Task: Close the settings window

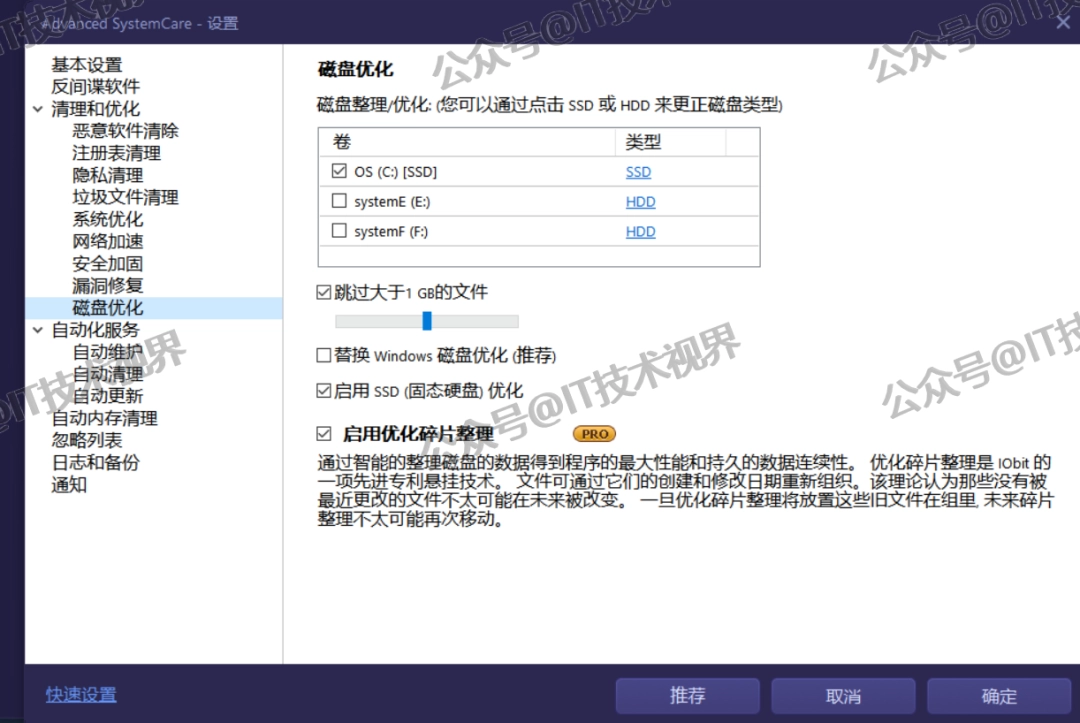Action: 1063,22
